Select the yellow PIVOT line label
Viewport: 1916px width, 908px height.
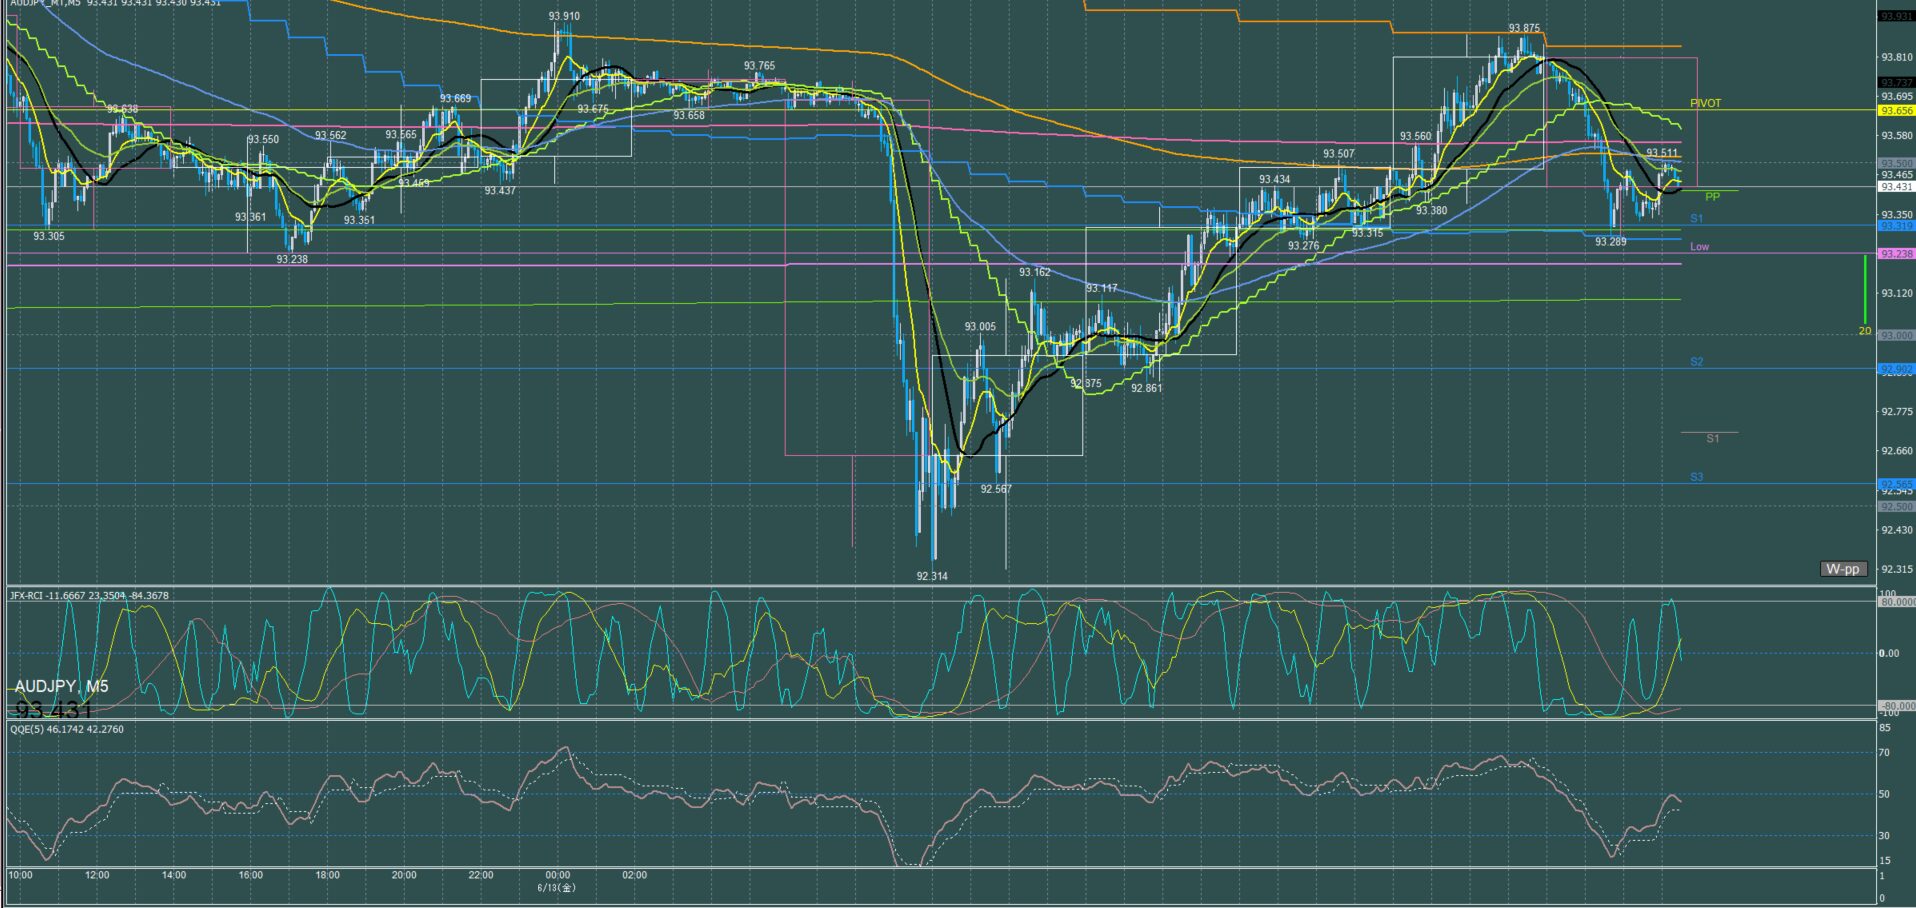pyautogui.click(x=1706, y=104)
